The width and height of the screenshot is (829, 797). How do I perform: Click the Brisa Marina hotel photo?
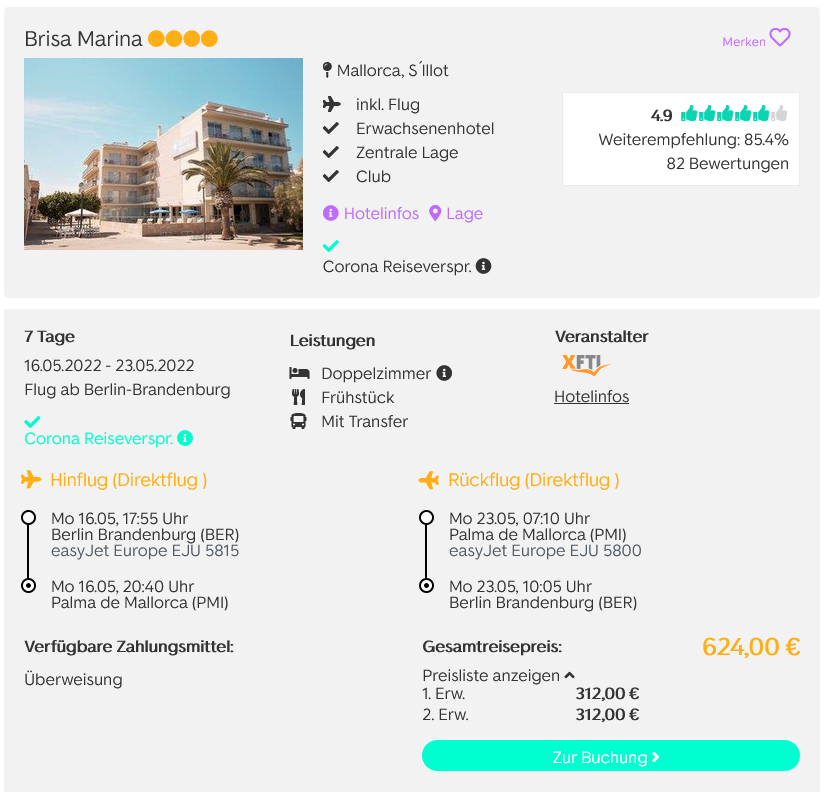[163, 154]
